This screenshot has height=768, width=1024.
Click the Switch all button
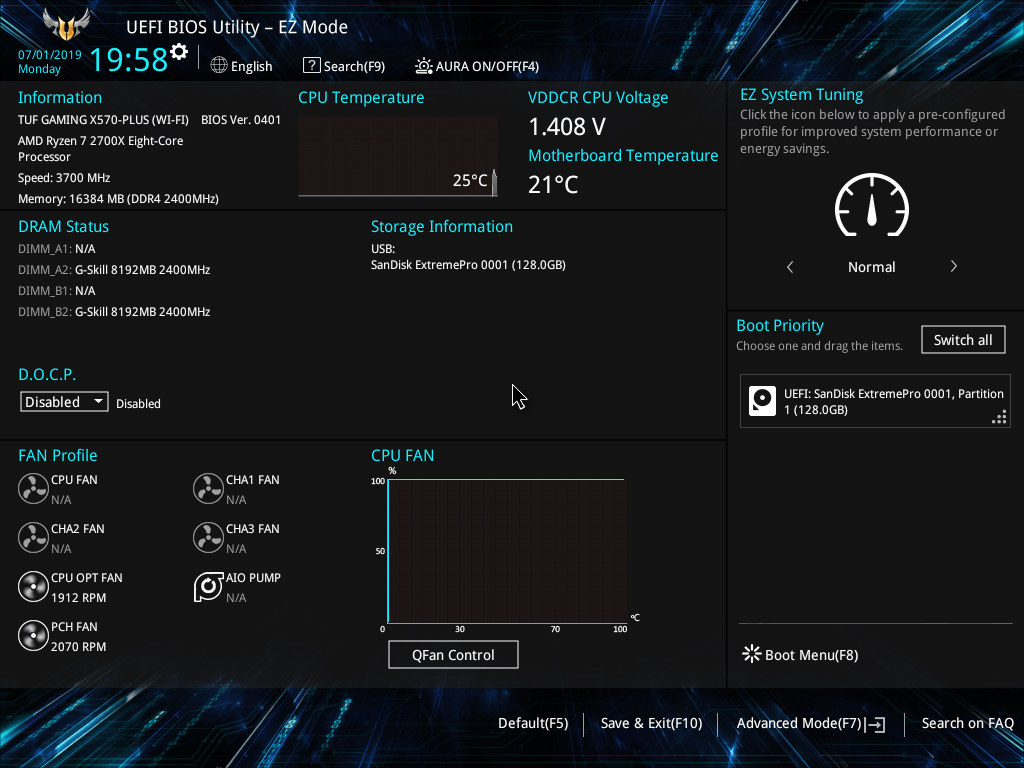(963, 340)
